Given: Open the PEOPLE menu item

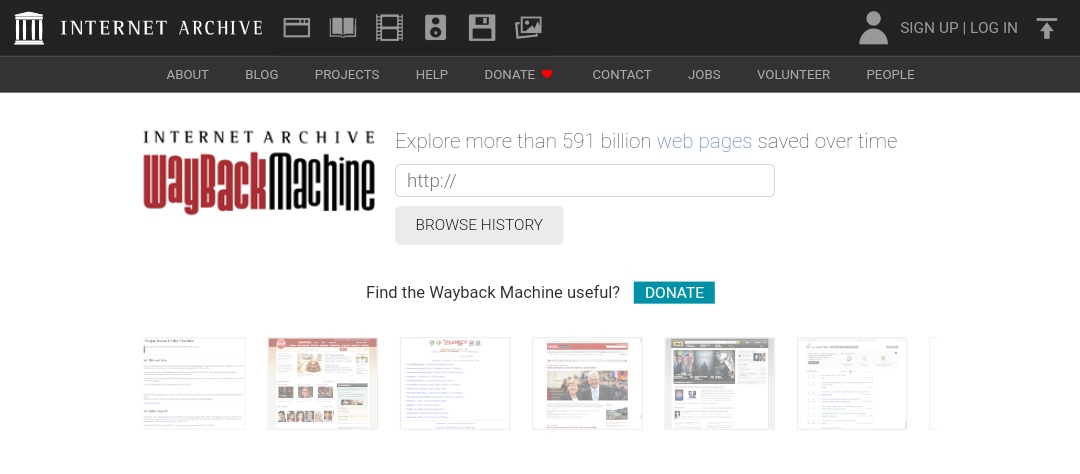Looking at the screenshot, I should tap(891, 74).
